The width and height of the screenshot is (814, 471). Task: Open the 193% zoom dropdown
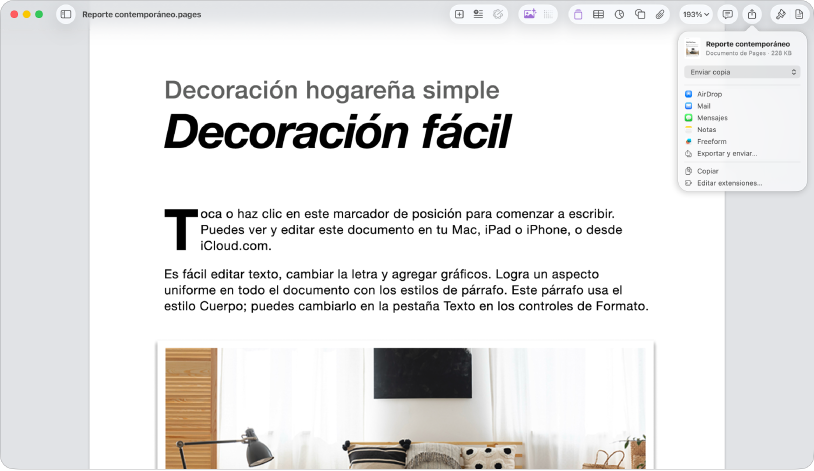pyautogui.click(x=696, y=15)
